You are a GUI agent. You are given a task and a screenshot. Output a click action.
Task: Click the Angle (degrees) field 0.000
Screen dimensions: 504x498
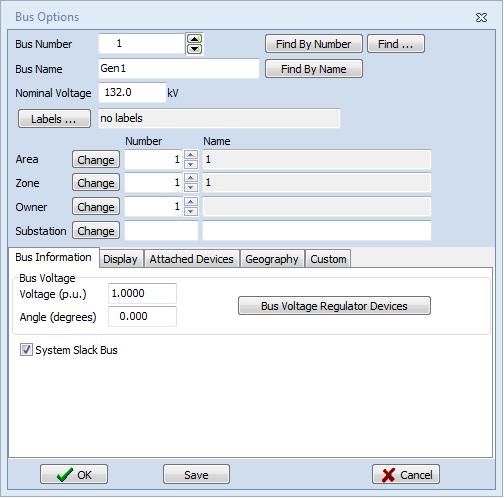coord(142,316)
